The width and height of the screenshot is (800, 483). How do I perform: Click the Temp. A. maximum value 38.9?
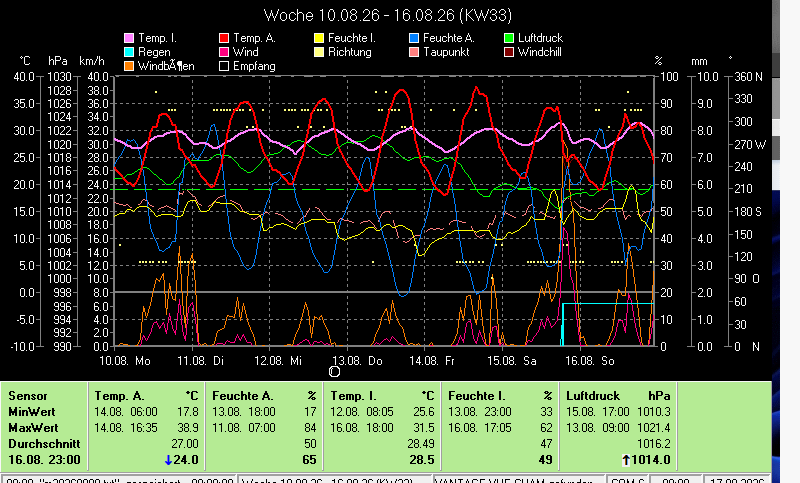(188, 428)
